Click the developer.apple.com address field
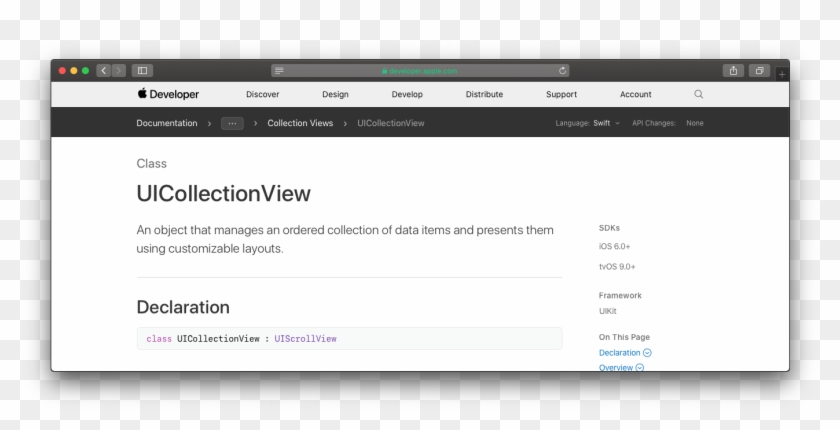 point(420,71)
